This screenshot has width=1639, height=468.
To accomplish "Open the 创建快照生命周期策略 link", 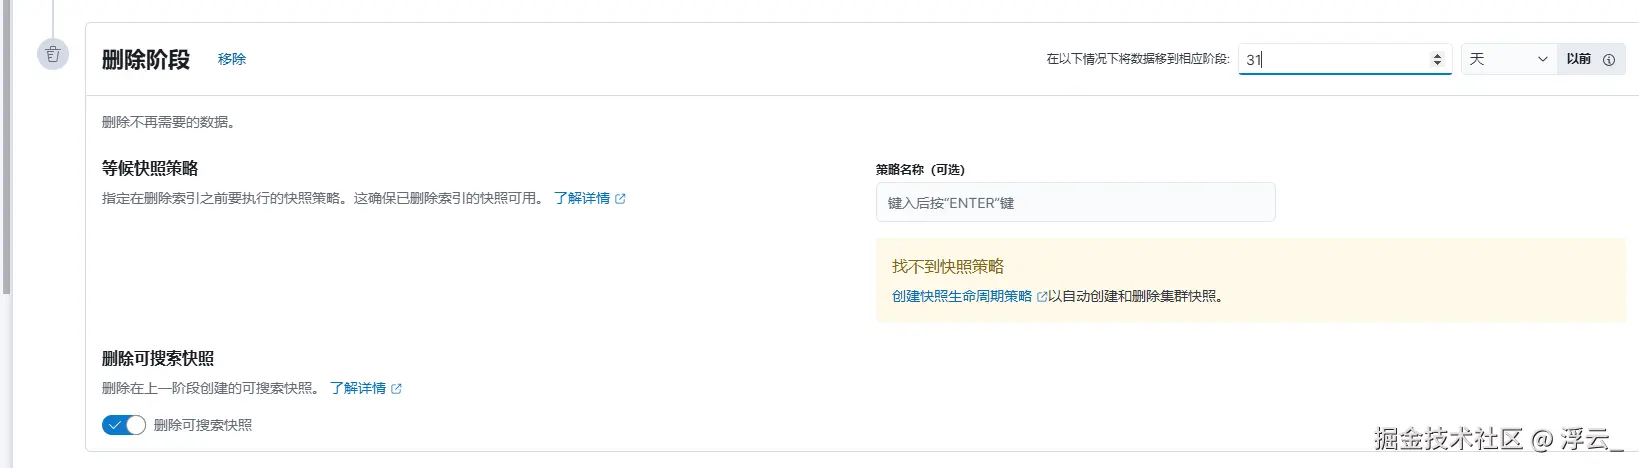I will click(x=961, y=296).
